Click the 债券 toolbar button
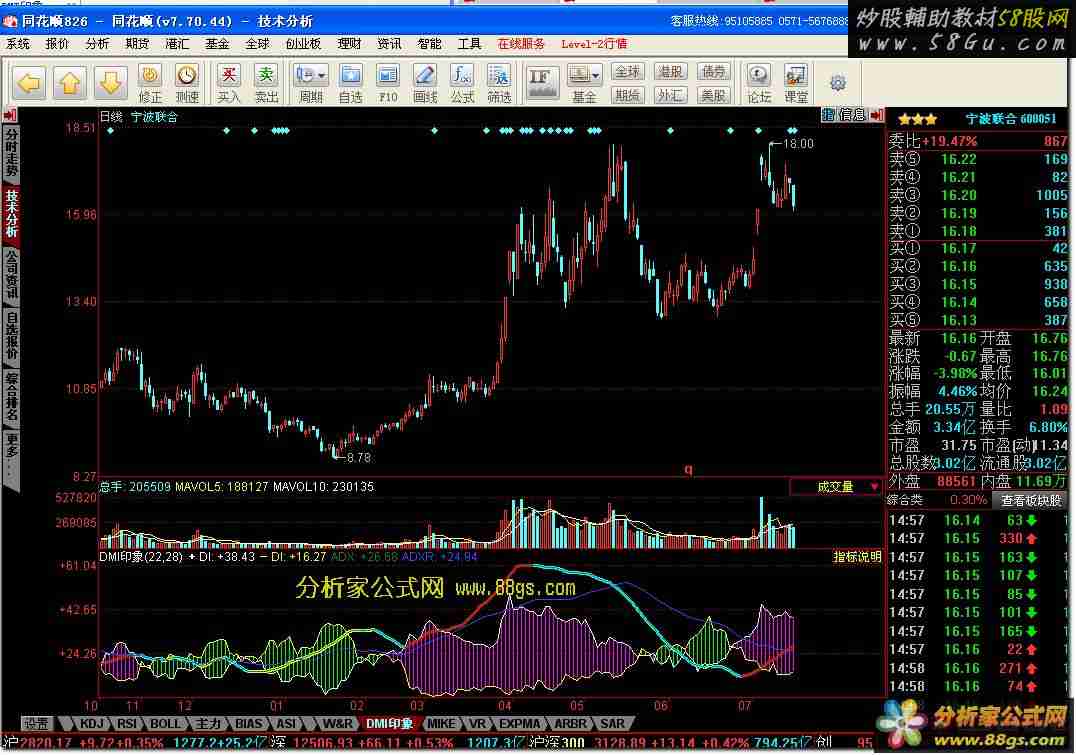Viewport: 1076px width, 755px height. (x=713, y=71)
